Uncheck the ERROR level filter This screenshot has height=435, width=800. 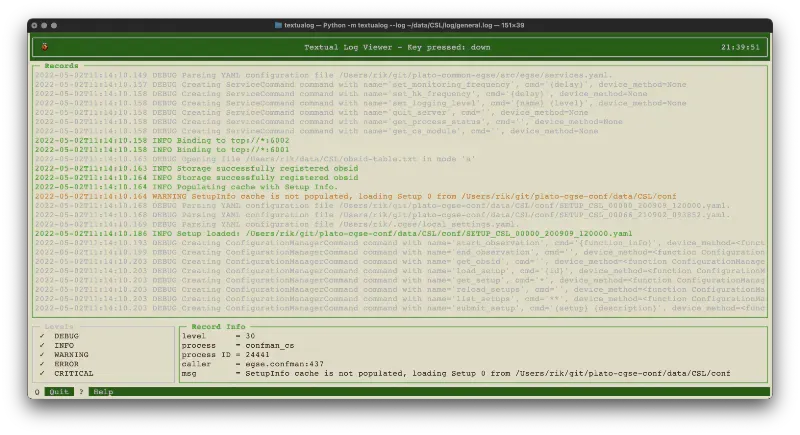(x=42, y=364)
